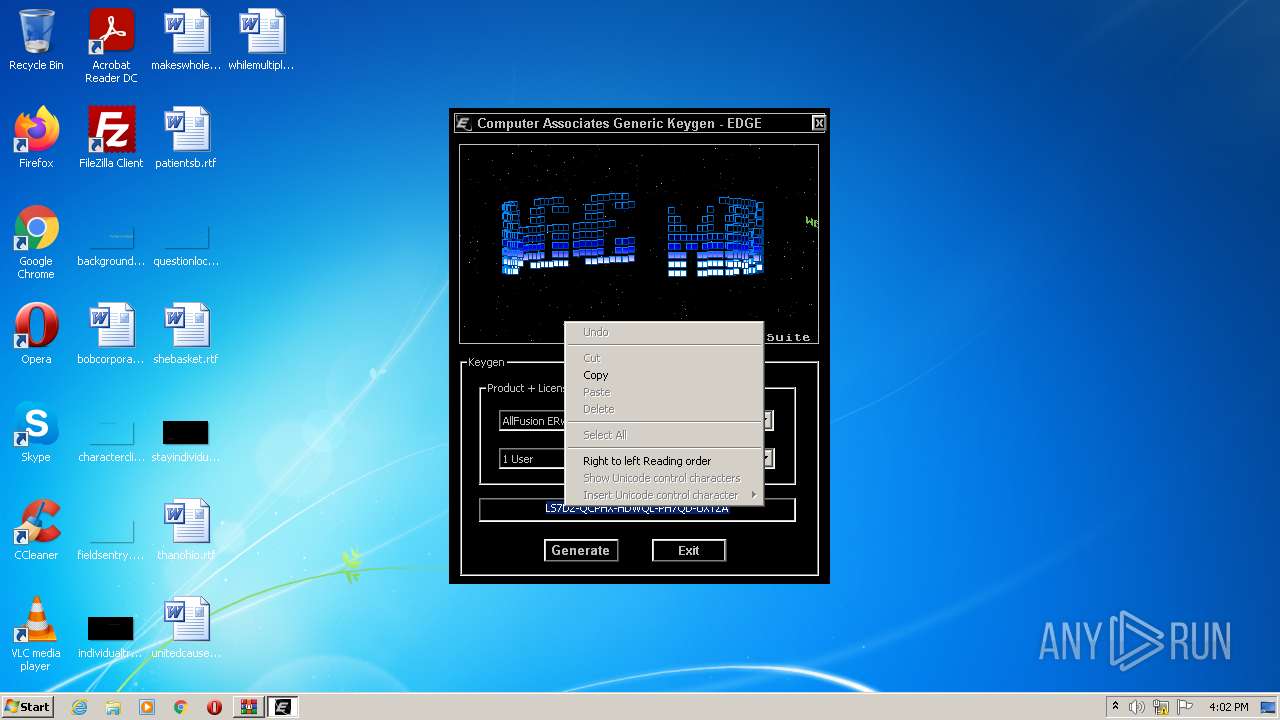The image size is (1280, 720).
Task: Click the Exit button
Action: 689,550
